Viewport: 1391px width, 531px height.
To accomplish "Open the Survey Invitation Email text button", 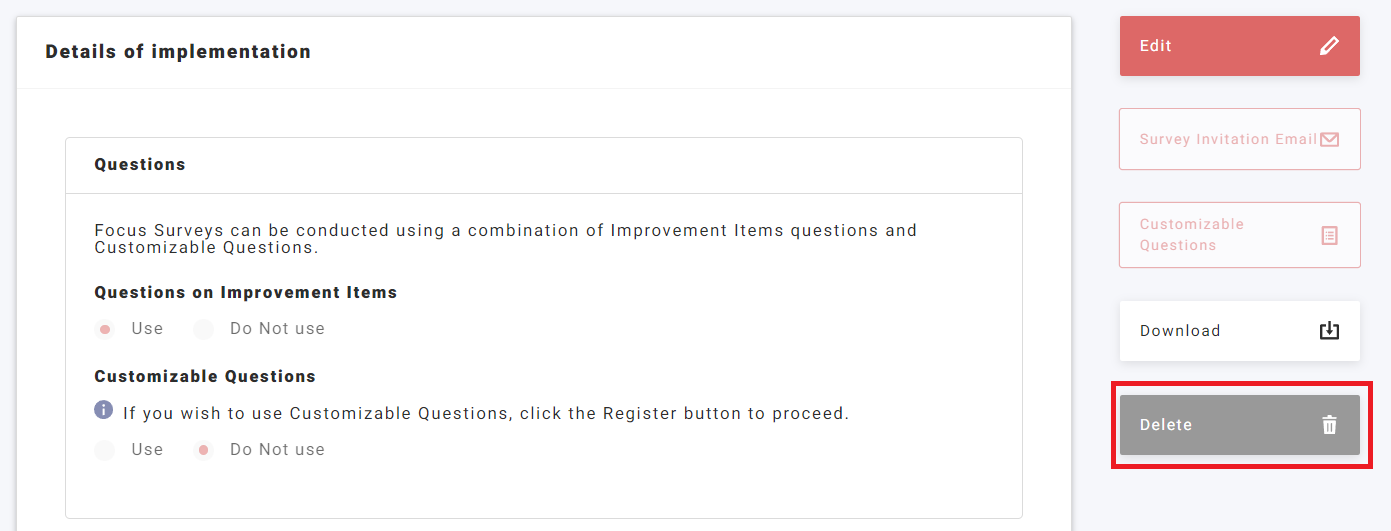I will (1228, 139).
